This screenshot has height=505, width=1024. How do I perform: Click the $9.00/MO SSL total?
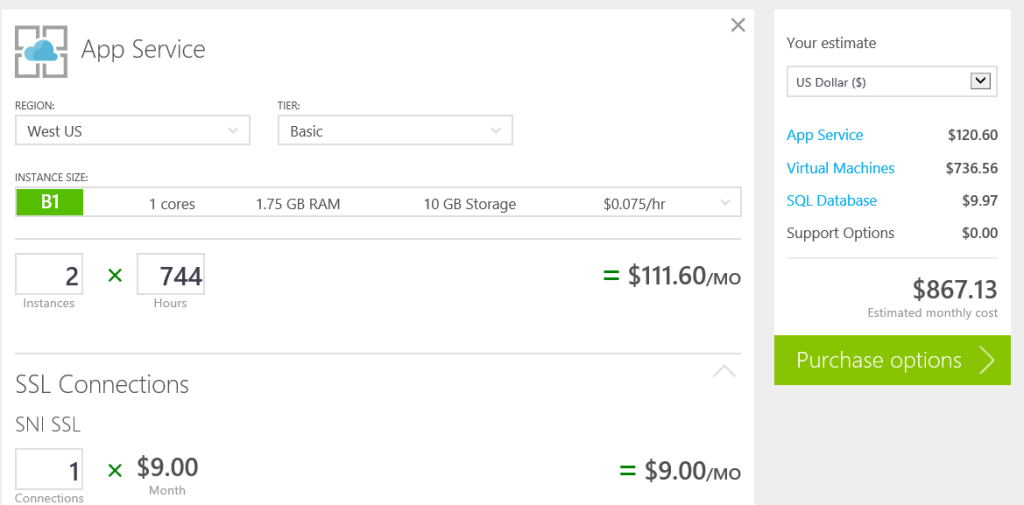(692, 470)
